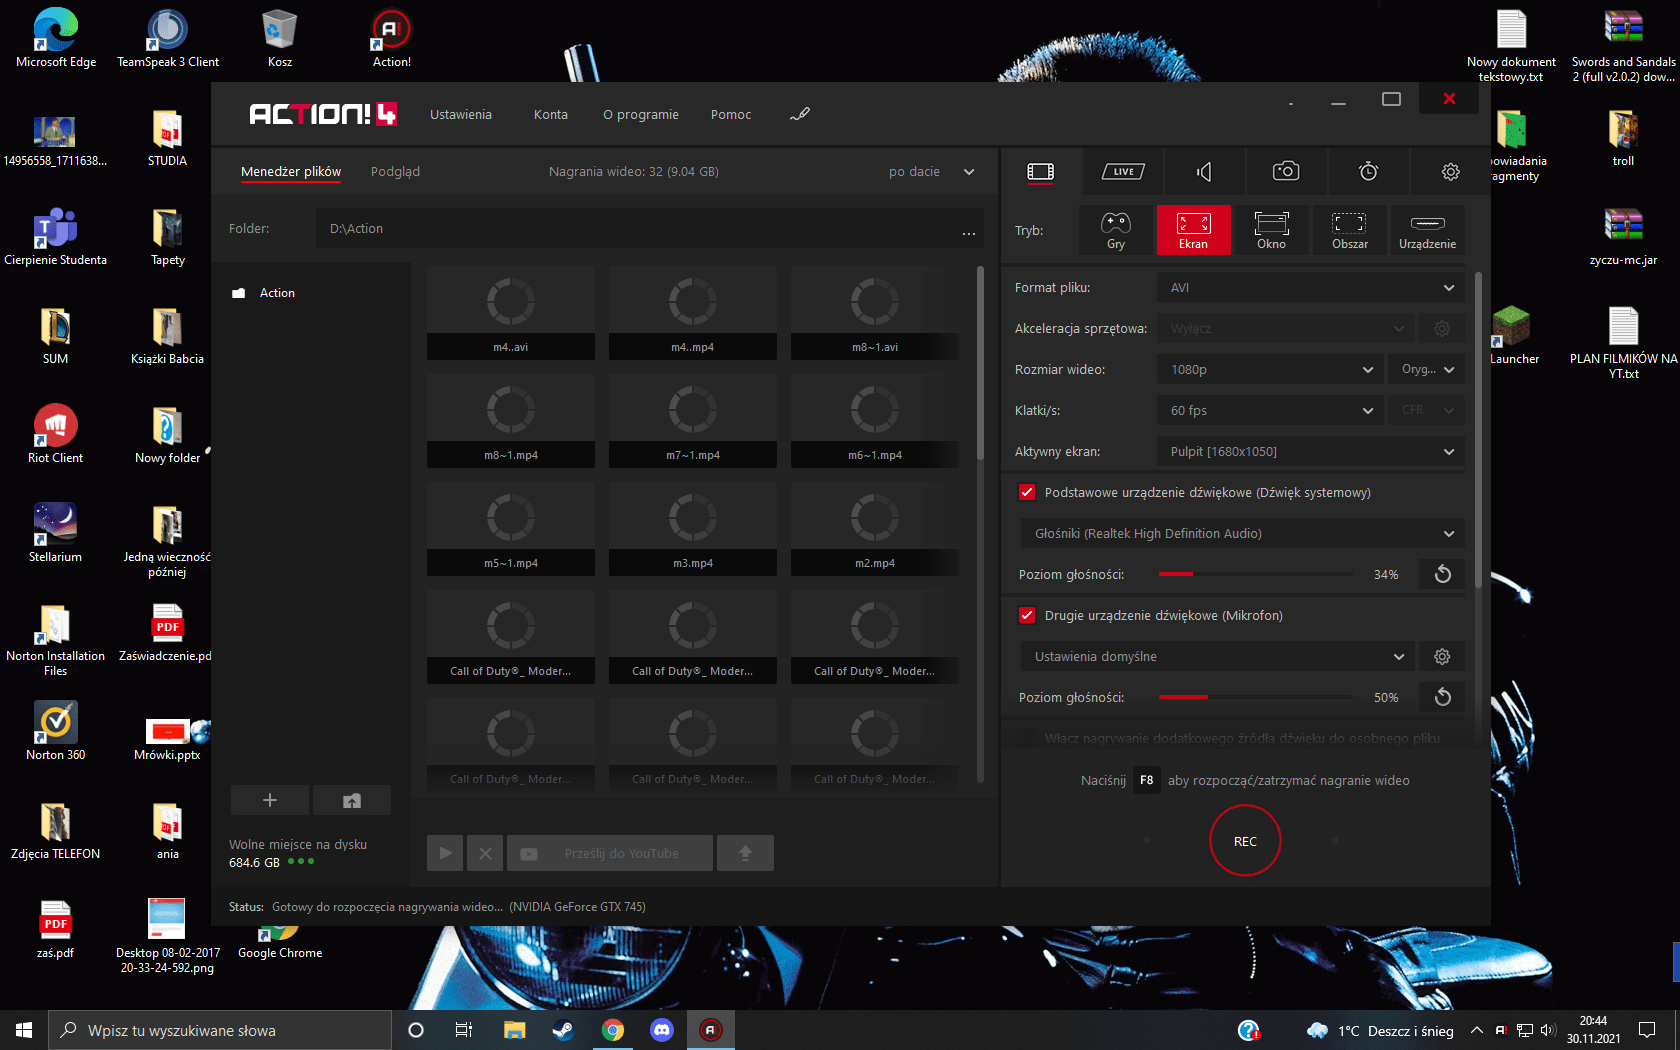Click the Prześlij do YouTube button

[x=610, y=853]
